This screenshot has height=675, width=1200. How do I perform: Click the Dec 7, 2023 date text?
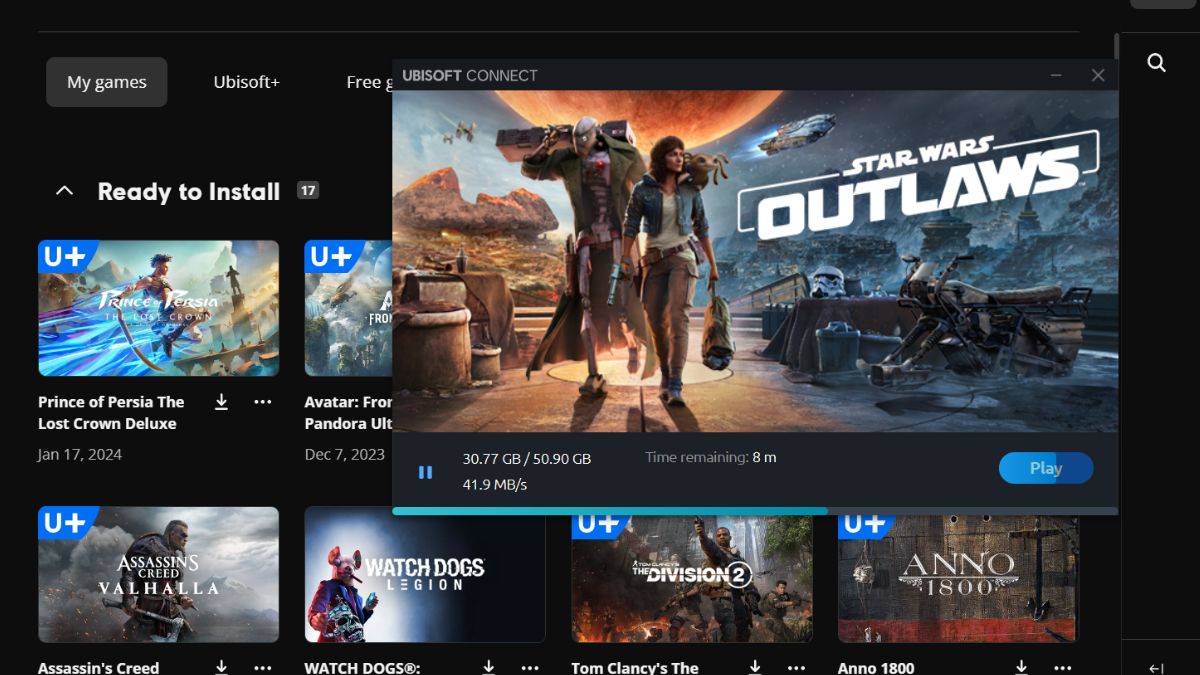pos(345,454)
